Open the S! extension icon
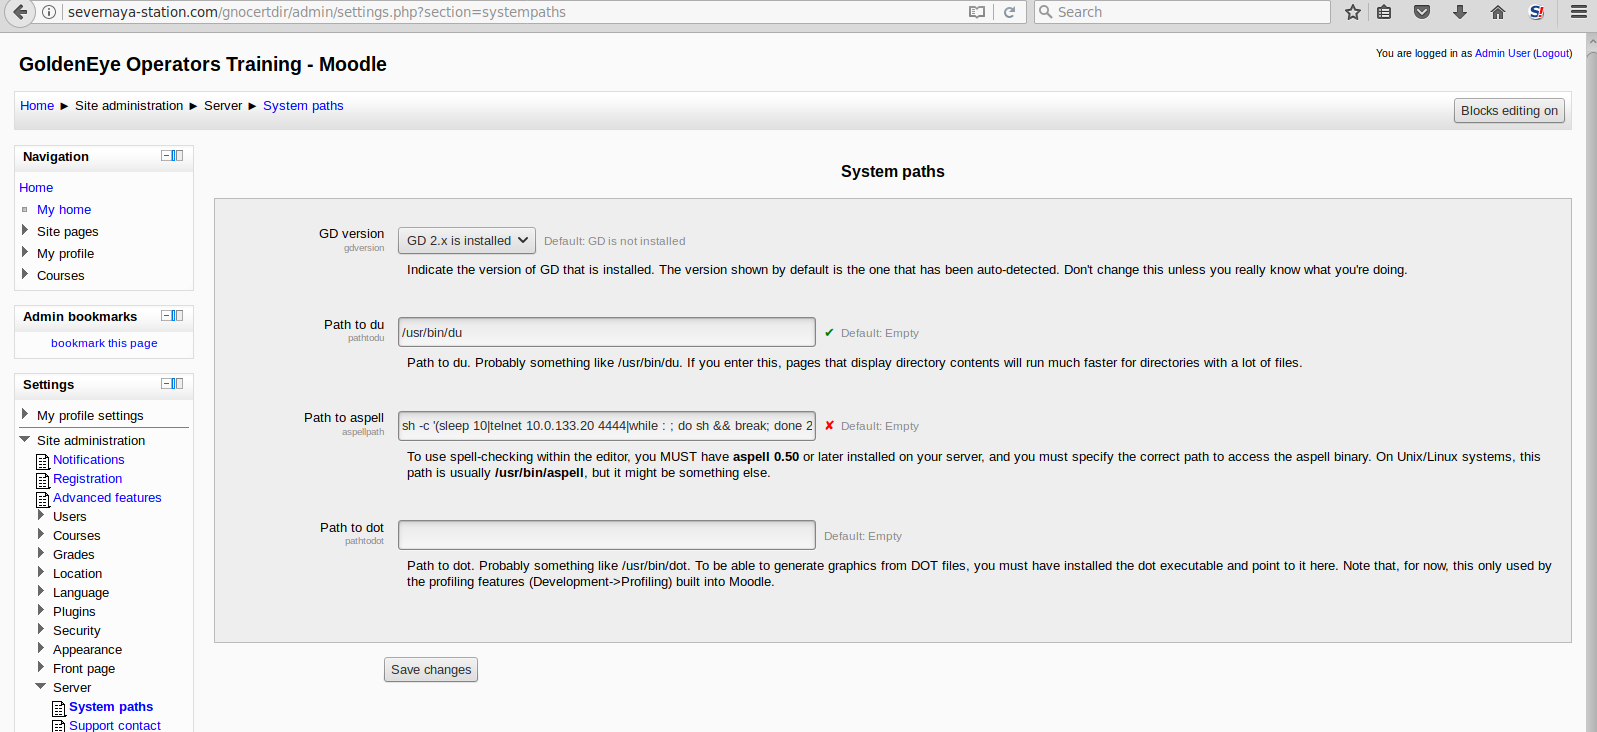The height and width of the screenshot is (732, 1597). (x=1537, y=12)
